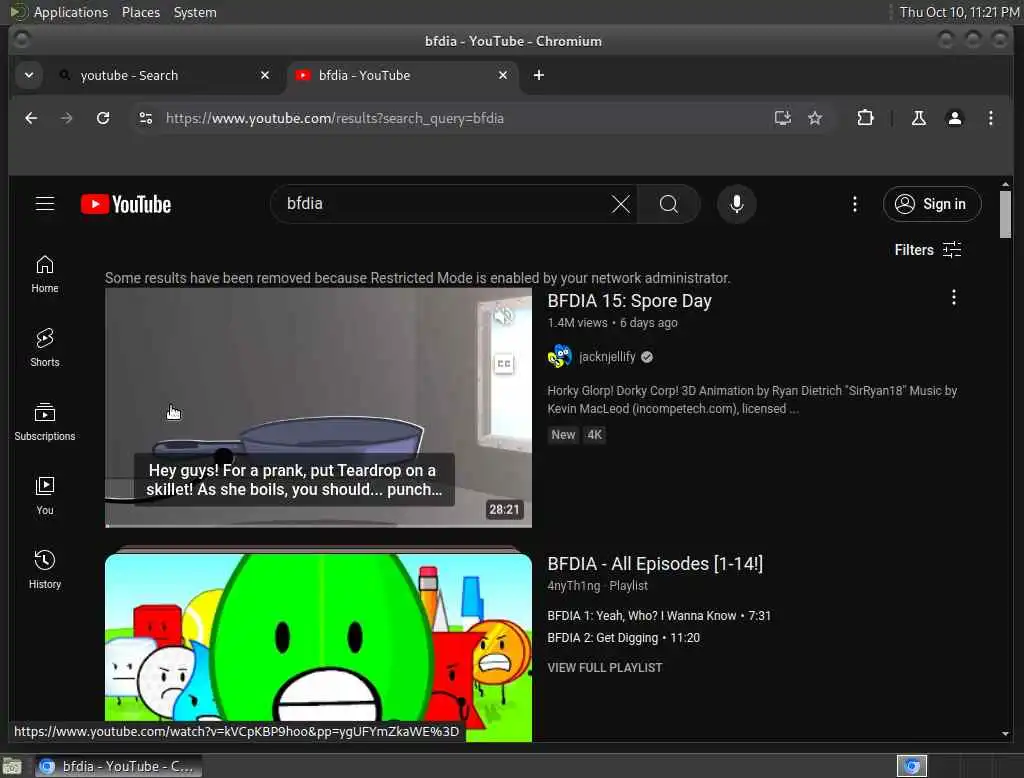This screenshot has width=1024, height=778.
Task: Click into the YouTube search field
Action: point(444,204)
